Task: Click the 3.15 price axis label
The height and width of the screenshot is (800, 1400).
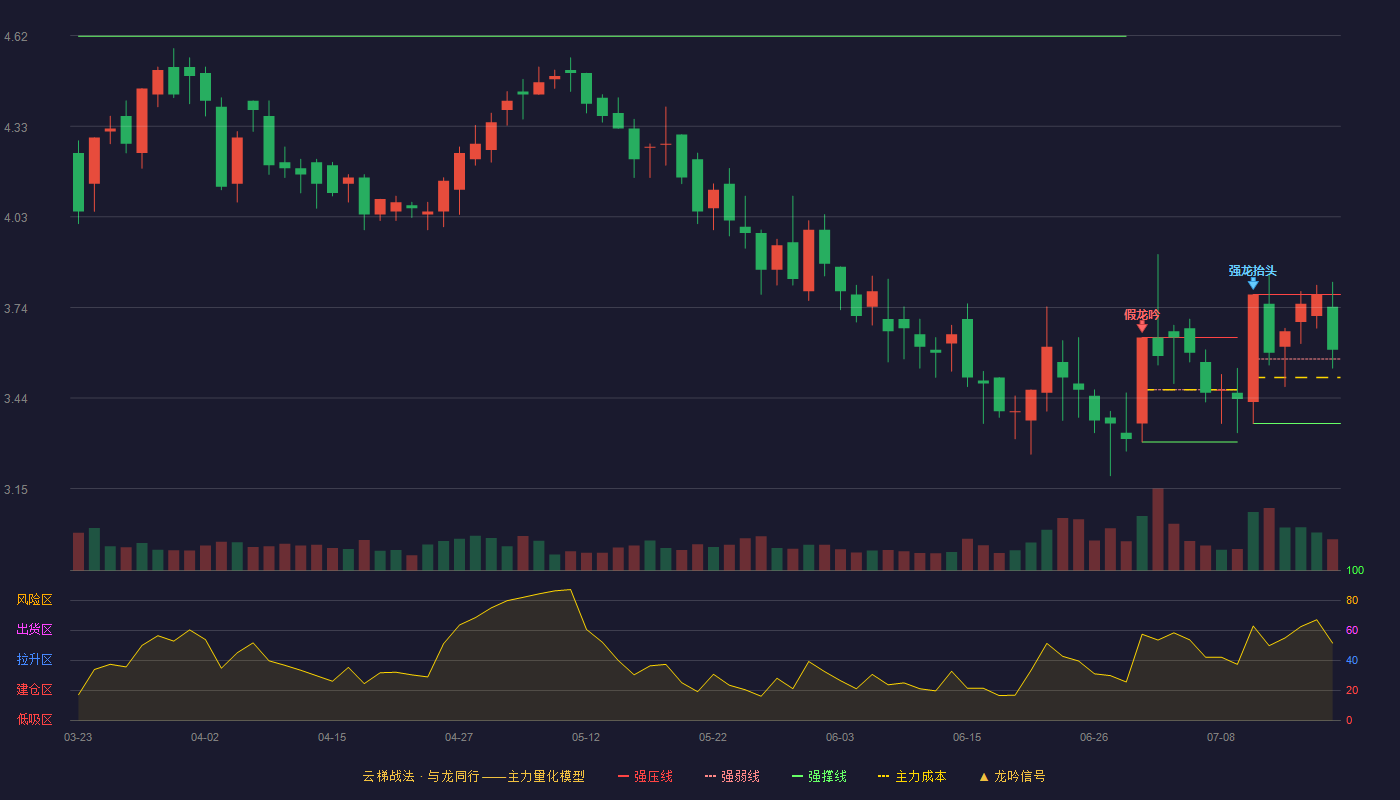Action: click(x=16, y=490)
